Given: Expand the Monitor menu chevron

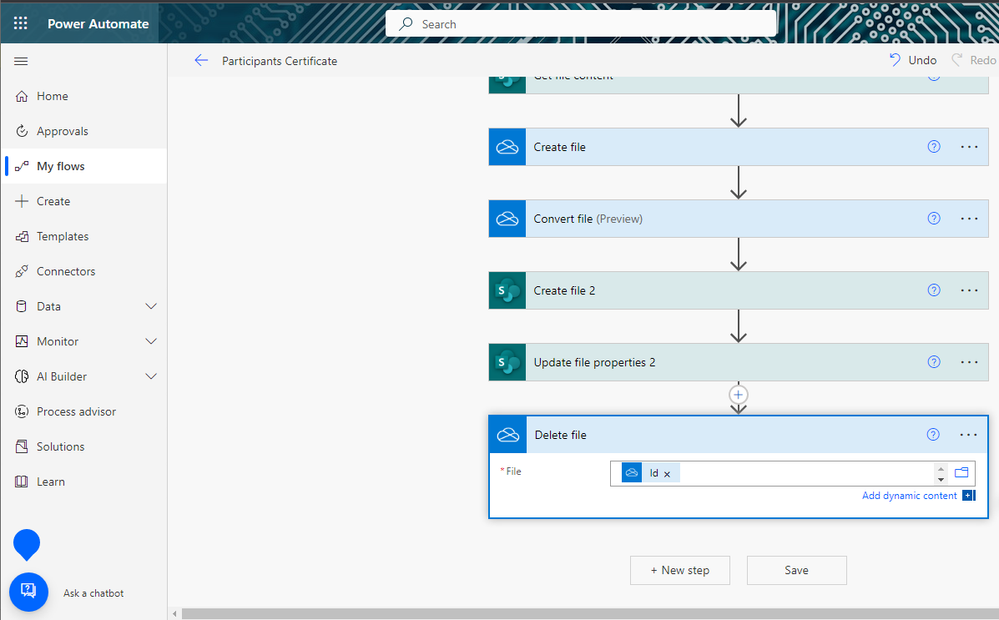Looking at the screenshot, I should (x=151, y=342).
